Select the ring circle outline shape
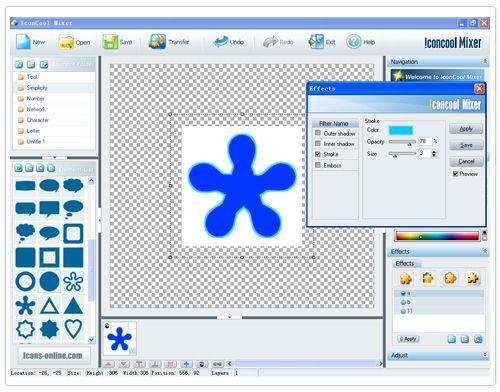Screen dimensions: 500x392 point(25,282)
